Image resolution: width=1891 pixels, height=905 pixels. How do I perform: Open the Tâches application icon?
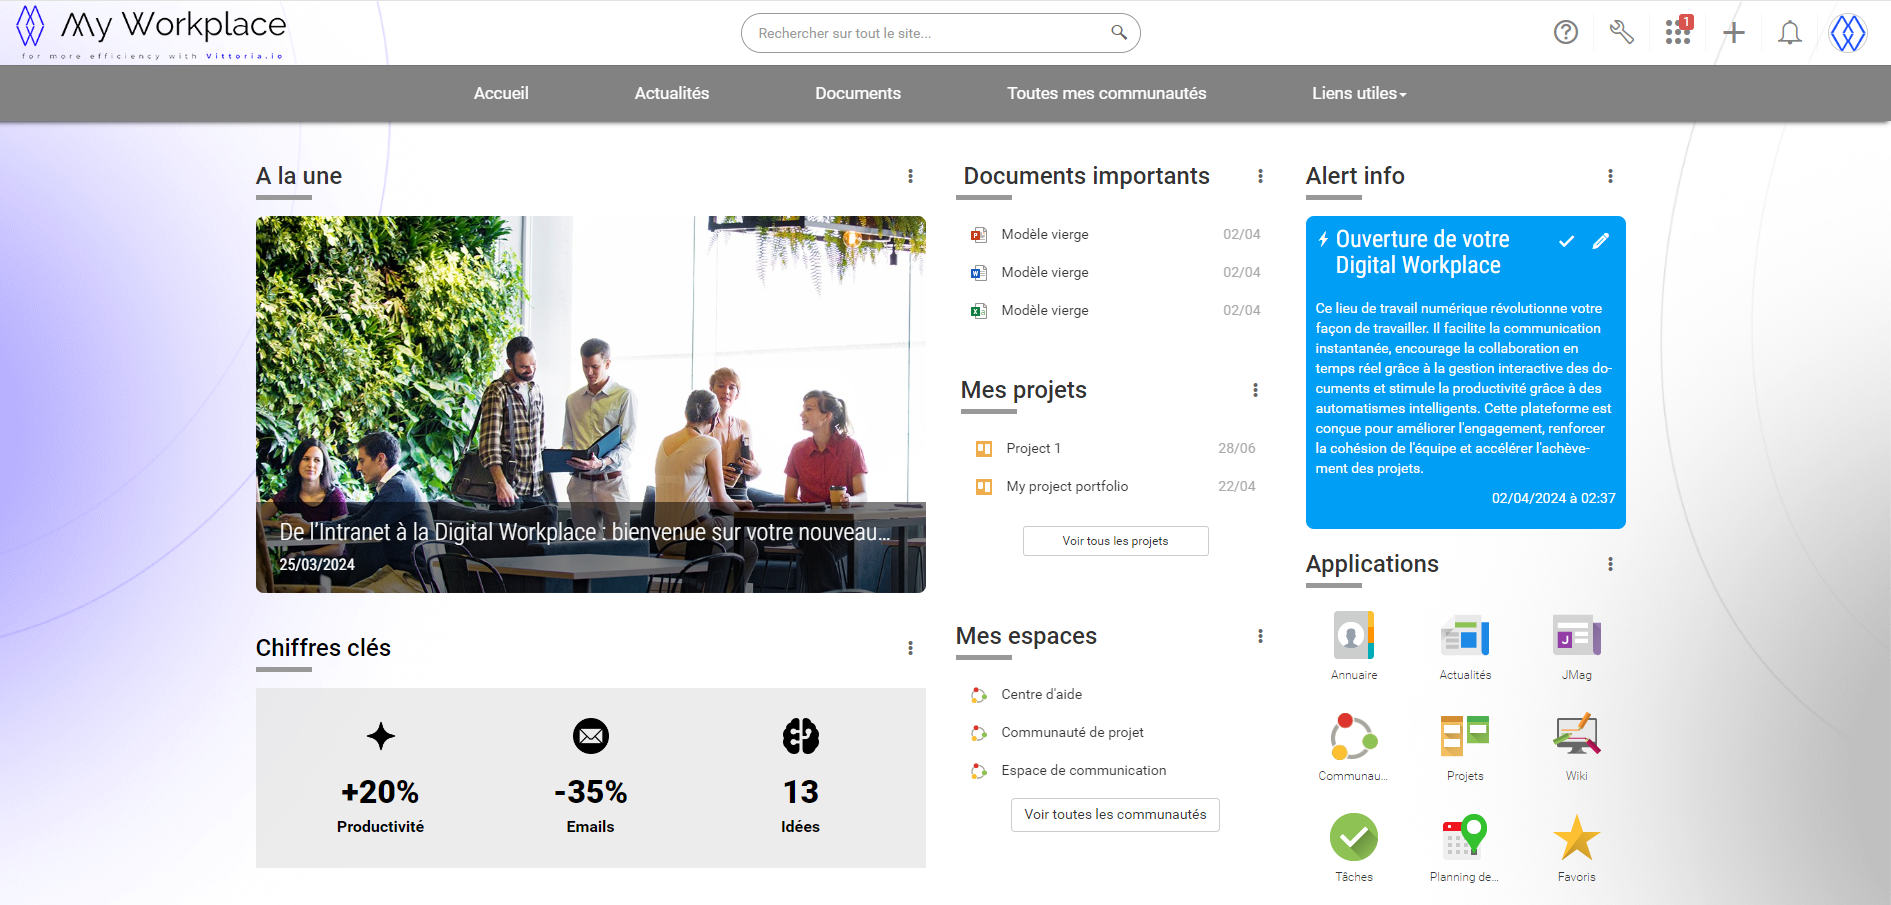click(x=1354, y=837)
